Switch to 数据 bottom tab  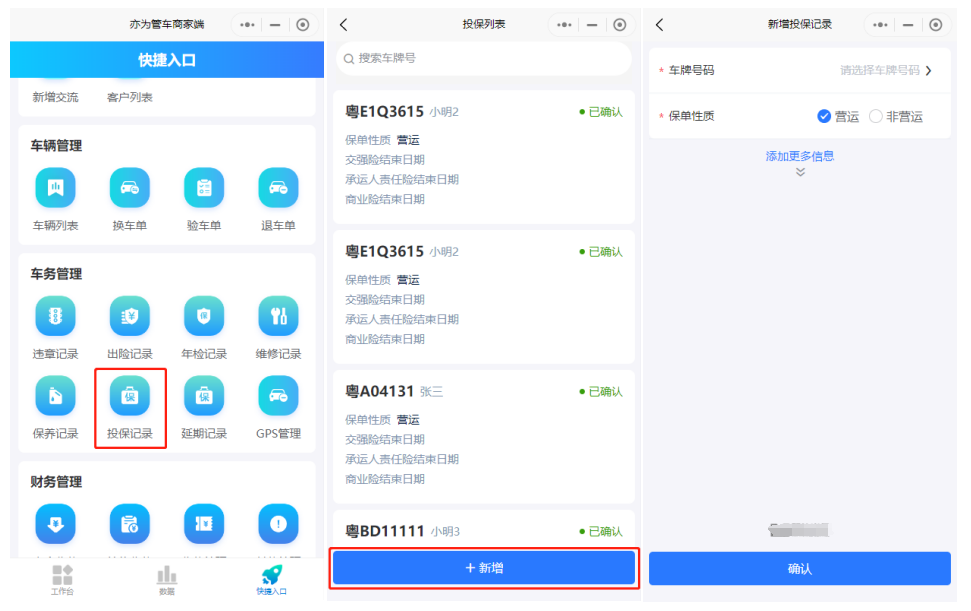point(167,578)
